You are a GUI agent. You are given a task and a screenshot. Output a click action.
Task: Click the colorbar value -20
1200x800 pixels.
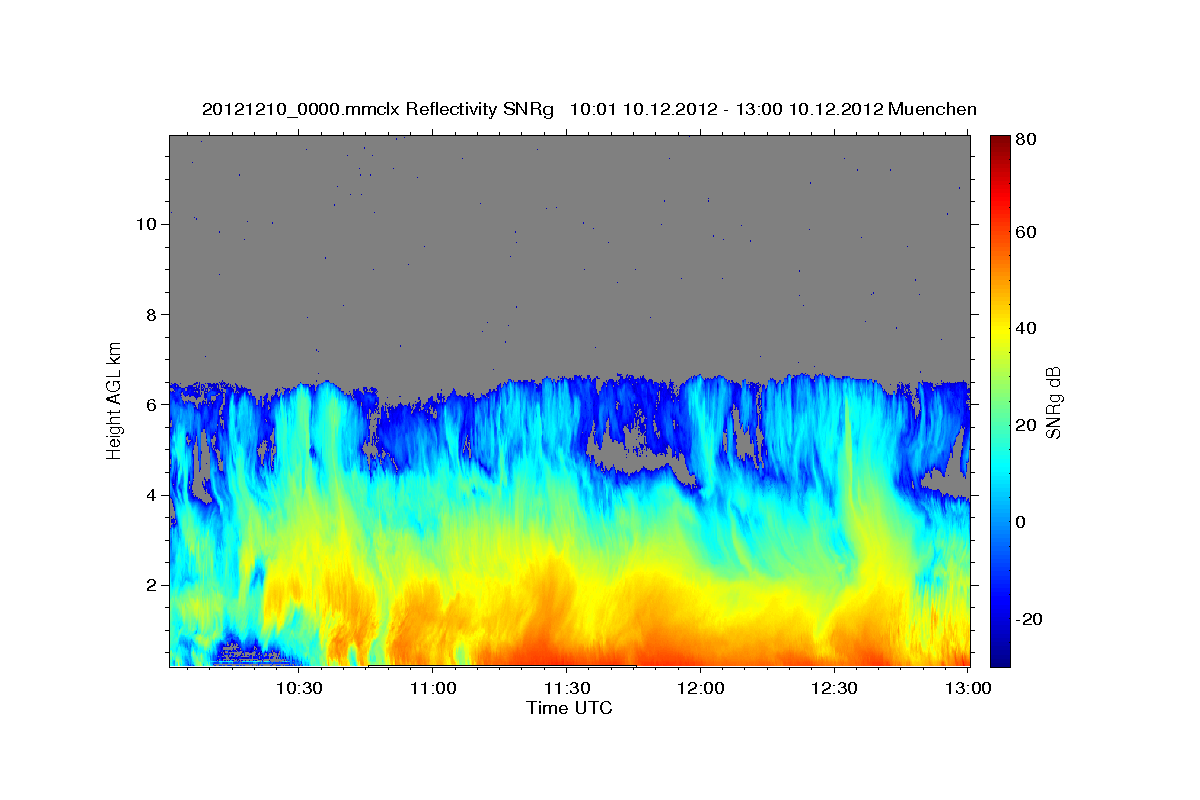(x=1029, y=619)
